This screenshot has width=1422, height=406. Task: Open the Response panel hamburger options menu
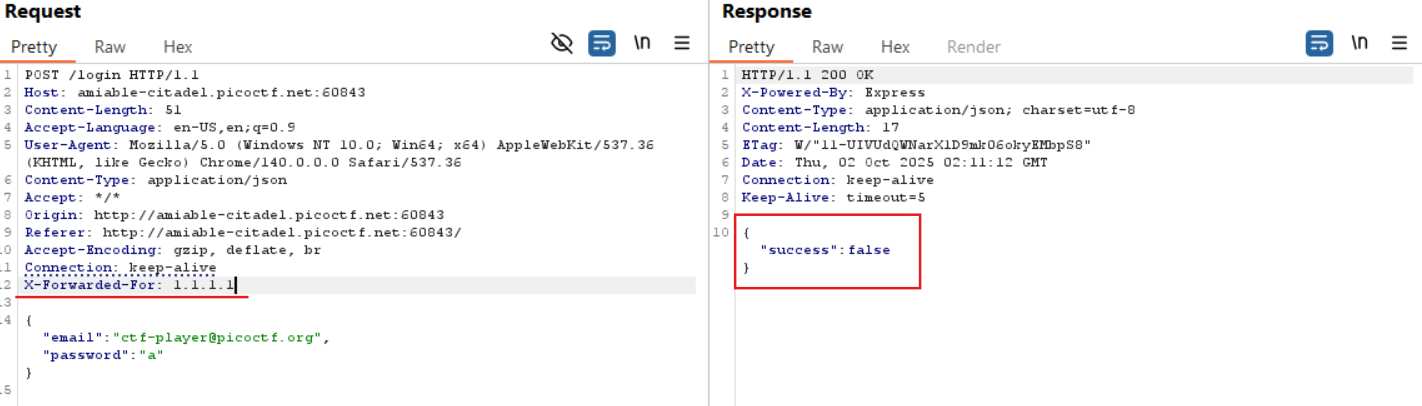[1399, 43]
